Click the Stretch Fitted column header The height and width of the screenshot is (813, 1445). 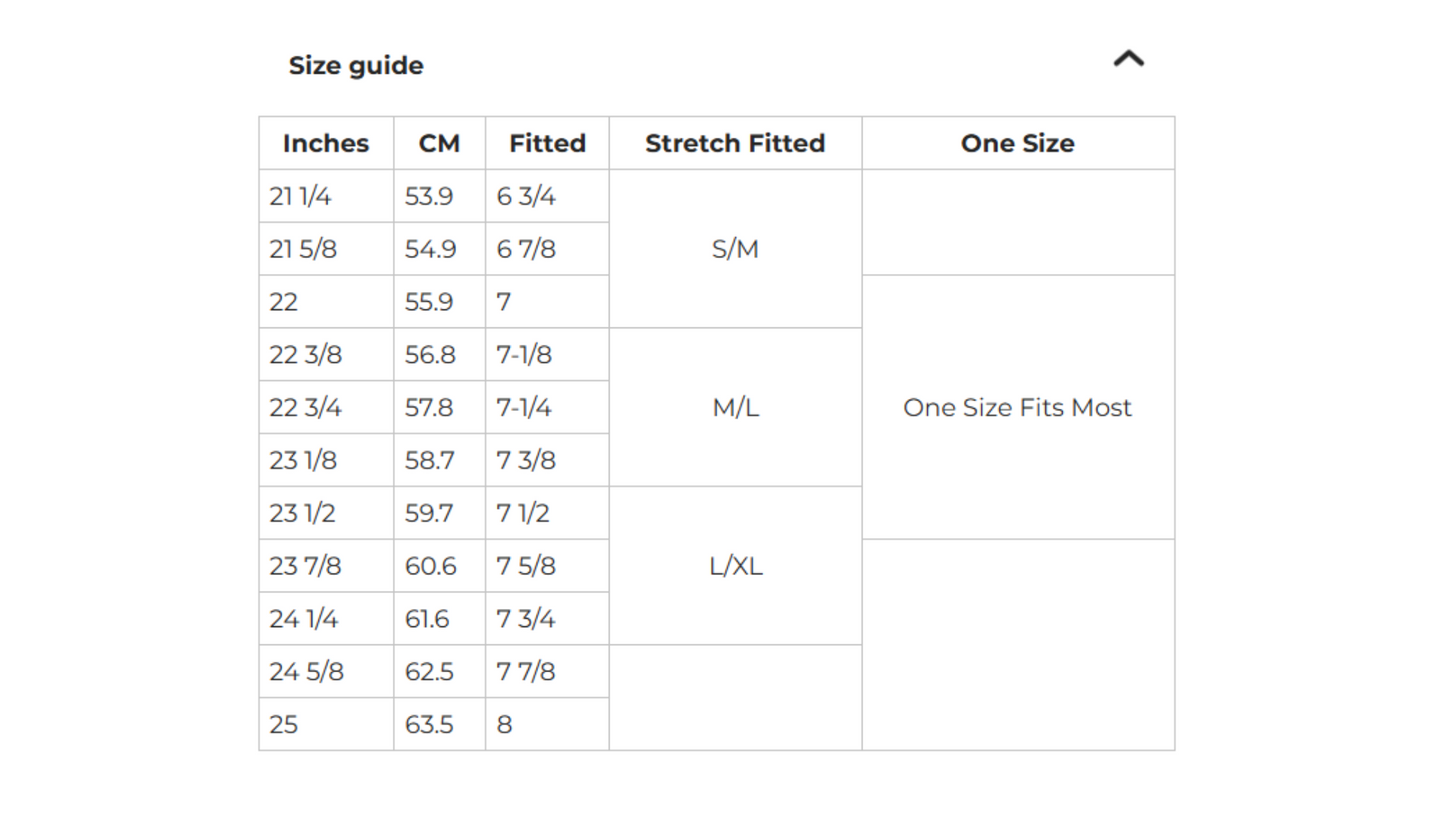[735, 144]
